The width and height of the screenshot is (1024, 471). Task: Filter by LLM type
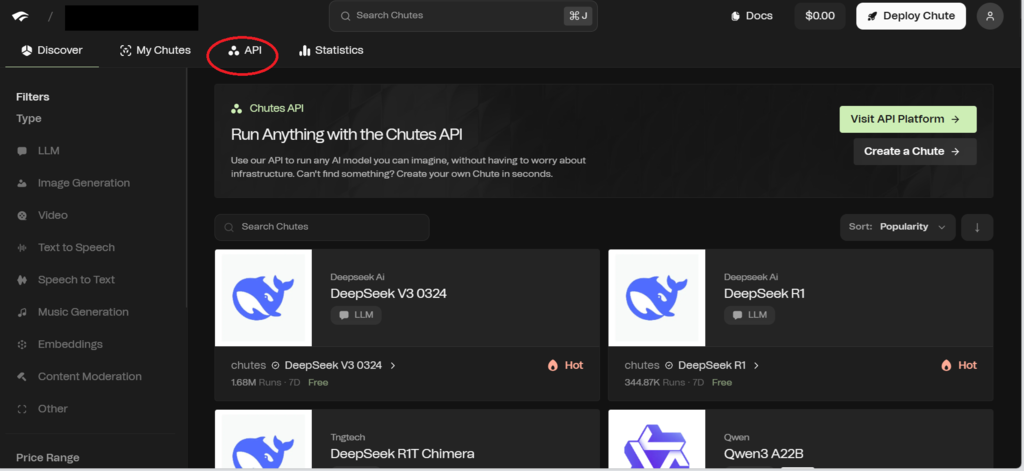[39, 151]
